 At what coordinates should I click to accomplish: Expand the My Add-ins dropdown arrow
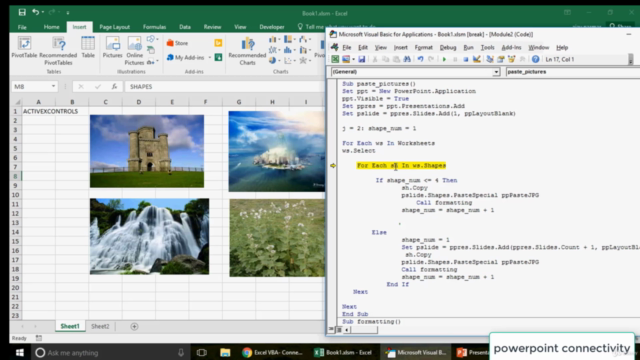210,58
